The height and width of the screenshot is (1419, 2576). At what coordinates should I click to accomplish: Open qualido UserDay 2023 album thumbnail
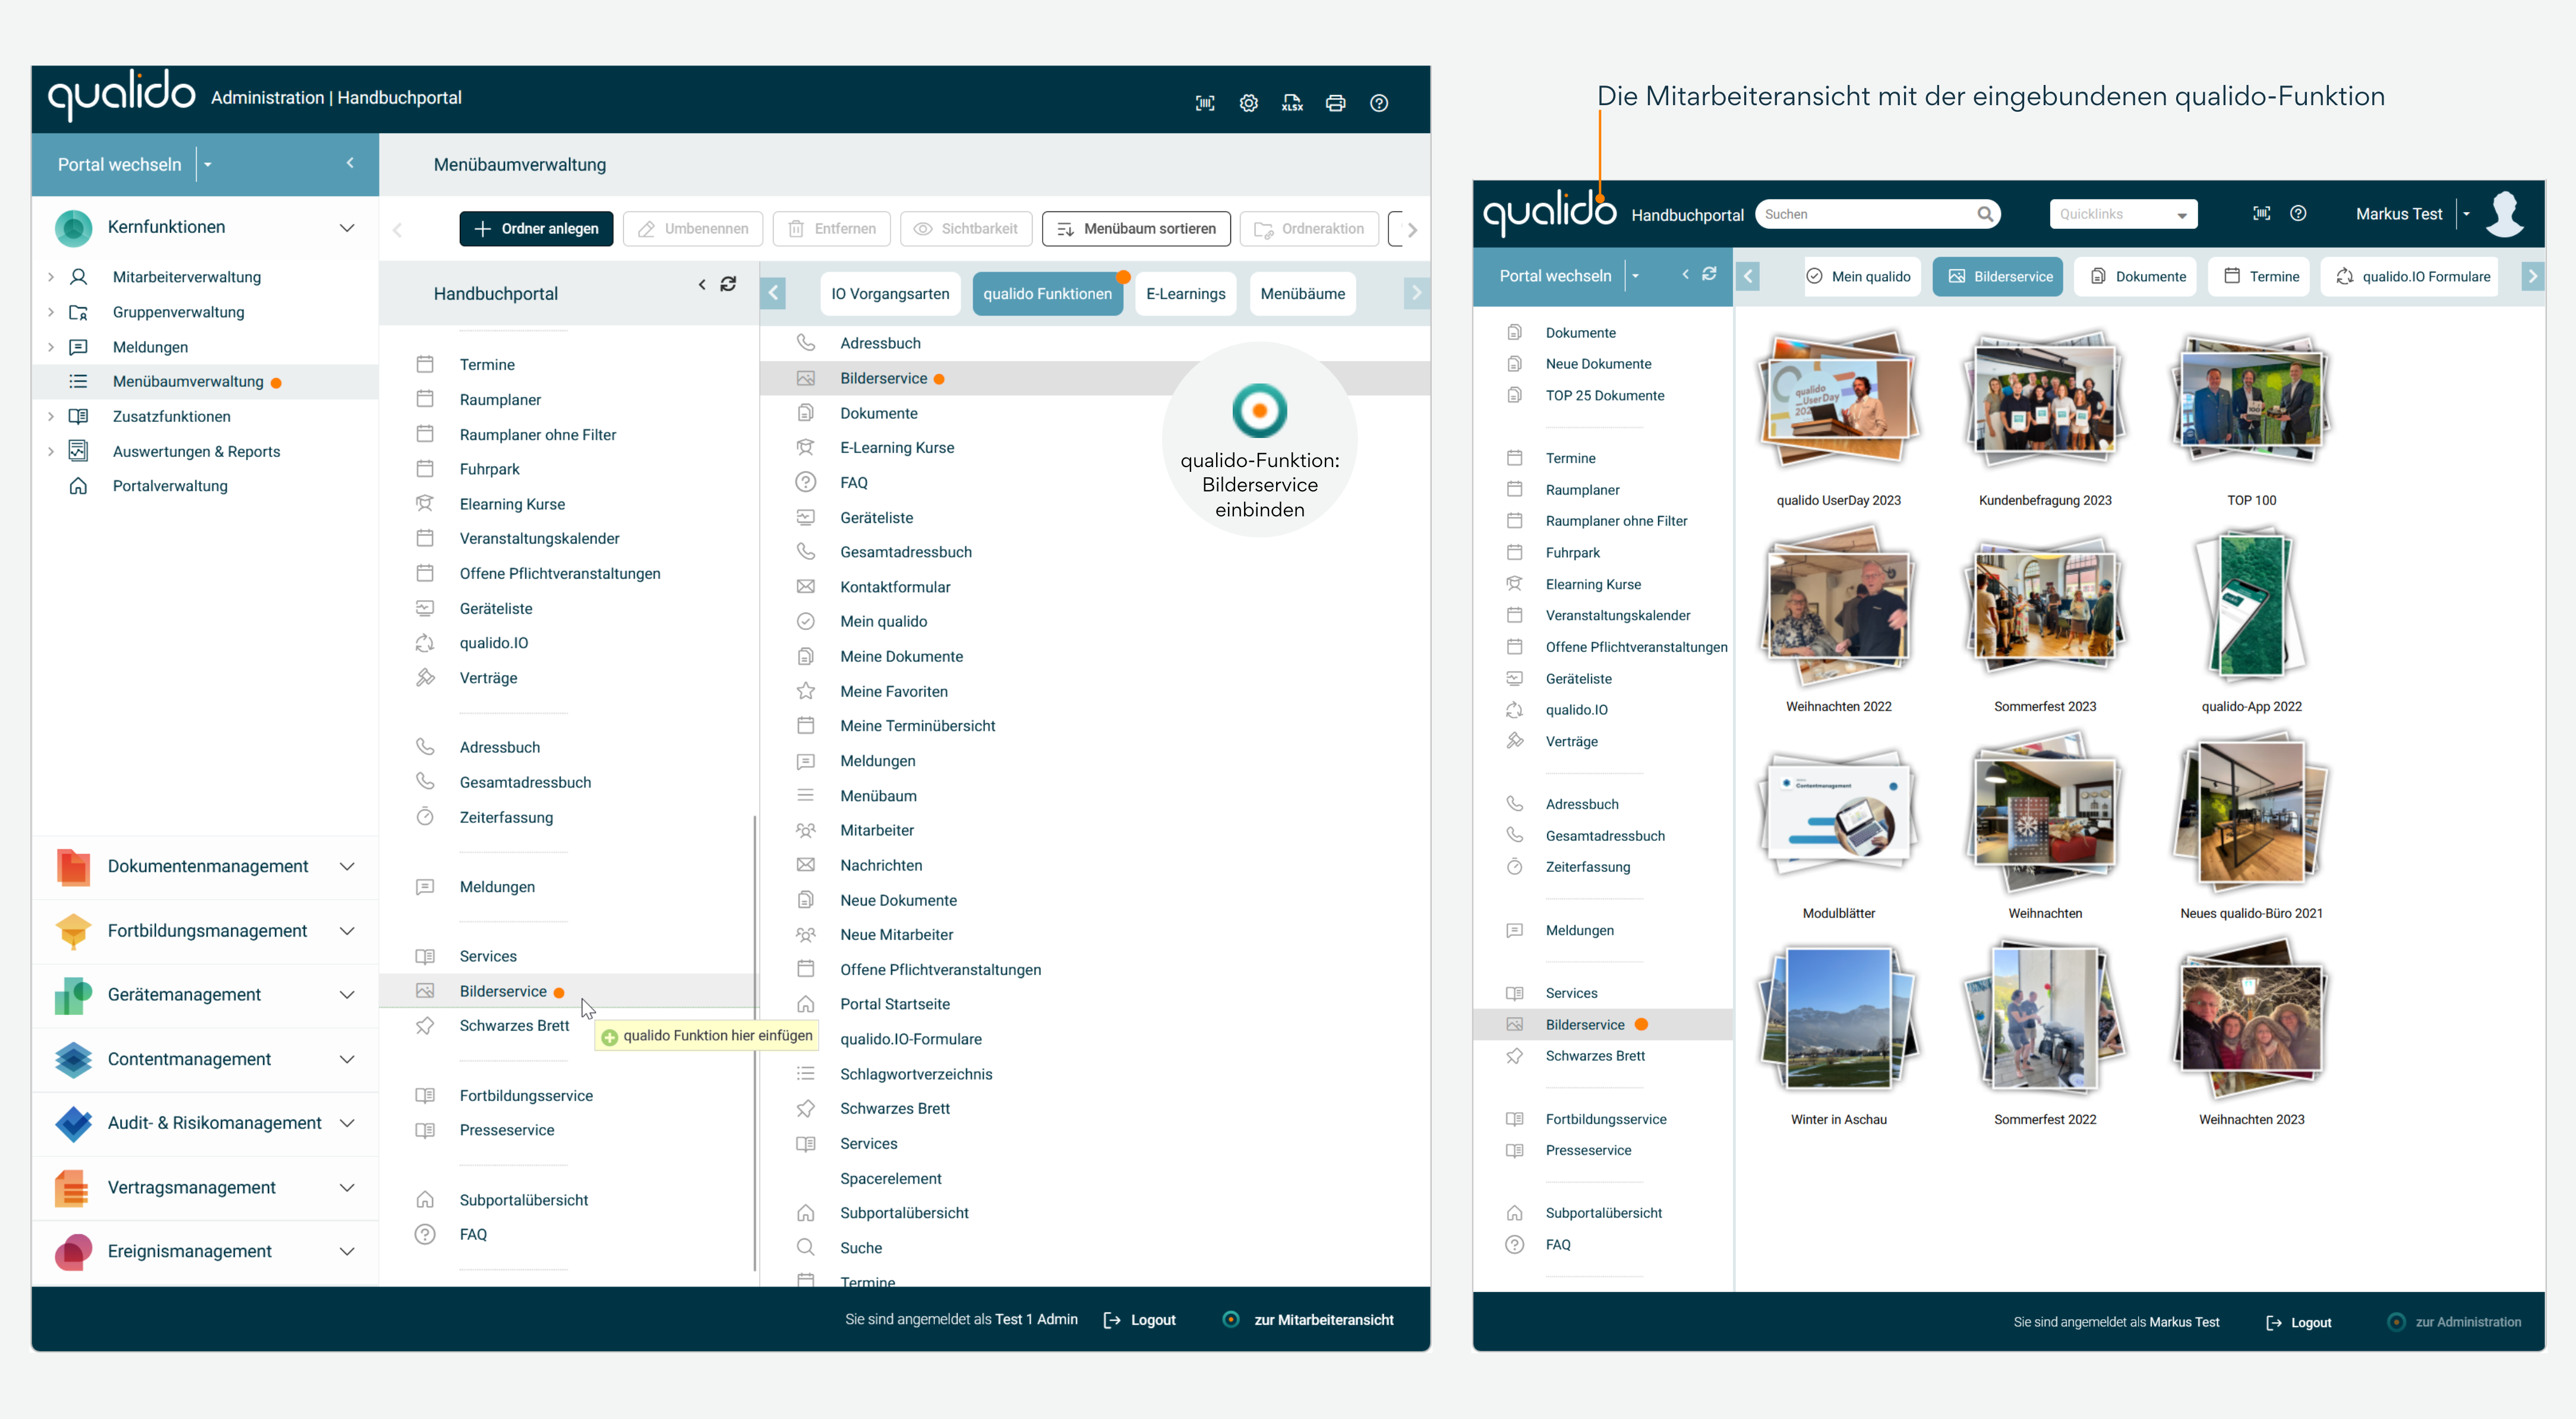(x=1838, y=400)
